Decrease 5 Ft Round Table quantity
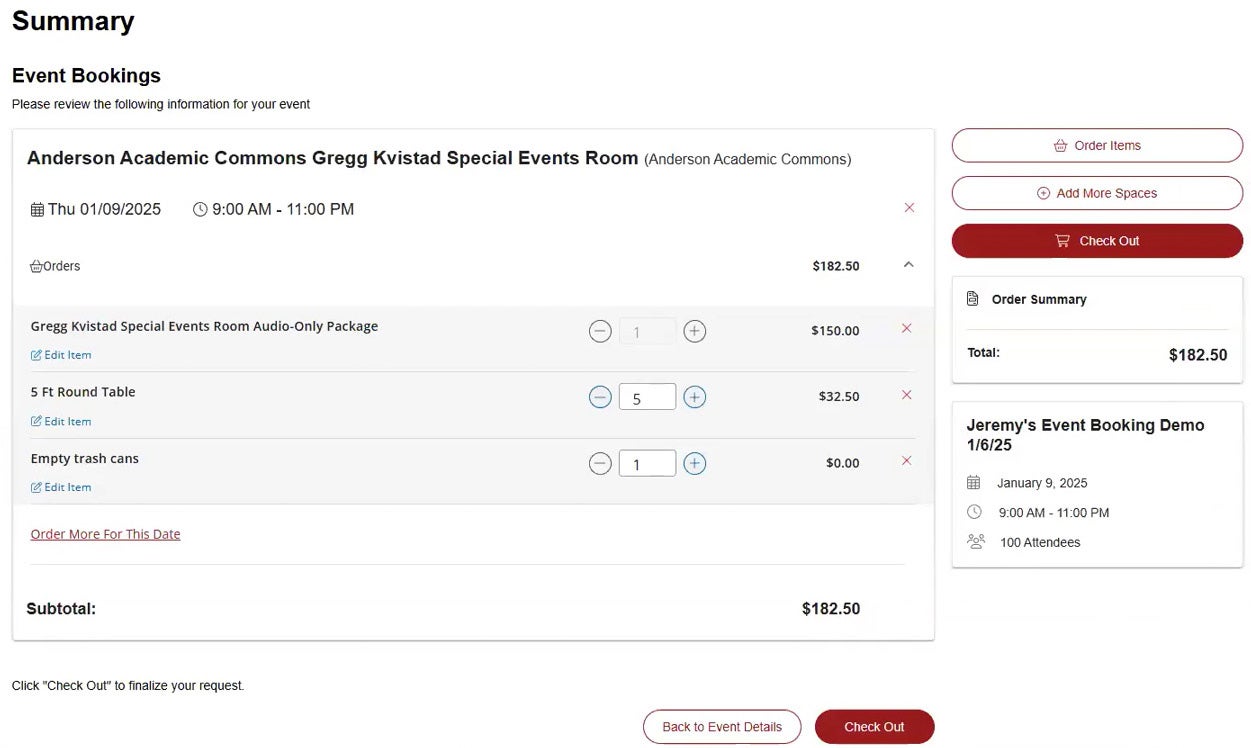This screenshot has height=748, width=1251. 600,397
